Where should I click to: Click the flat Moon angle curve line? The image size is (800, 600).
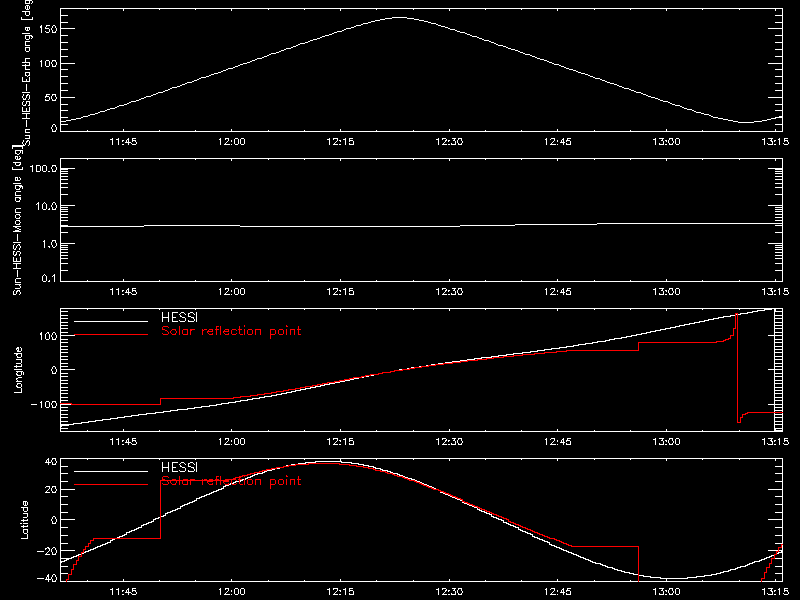coord(421,226)
